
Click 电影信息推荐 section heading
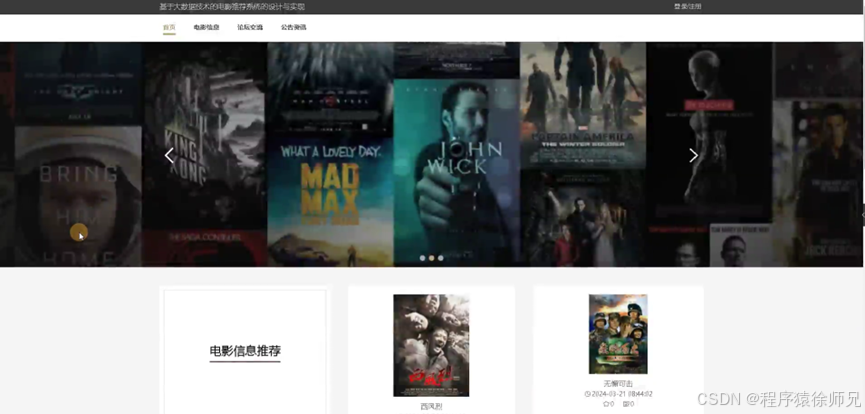[x=245, y=351]
